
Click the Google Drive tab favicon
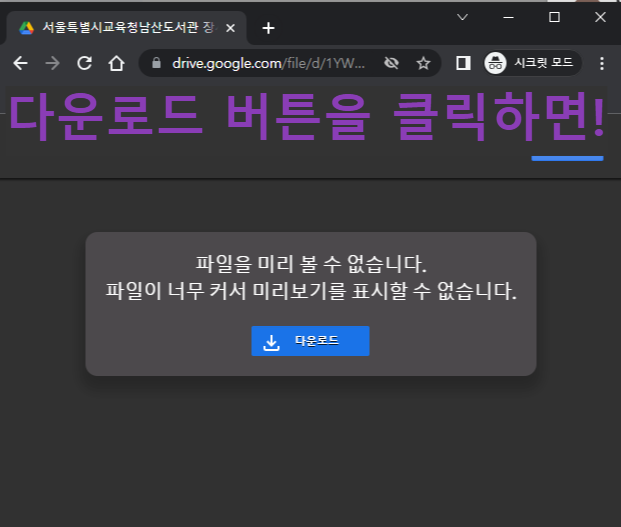(27, 28)
